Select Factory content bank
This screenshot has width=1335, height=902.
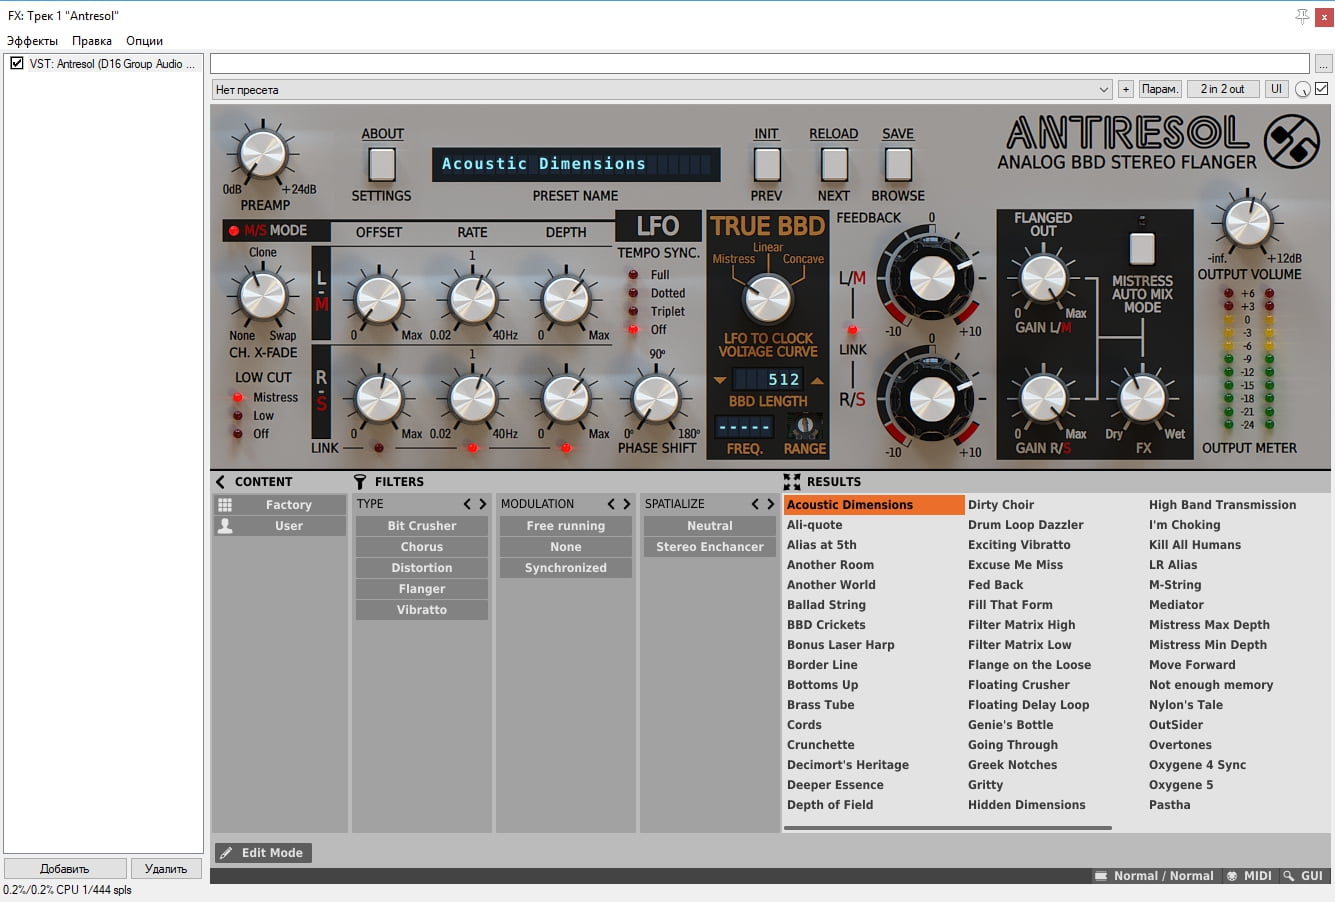tap(279, 505)
